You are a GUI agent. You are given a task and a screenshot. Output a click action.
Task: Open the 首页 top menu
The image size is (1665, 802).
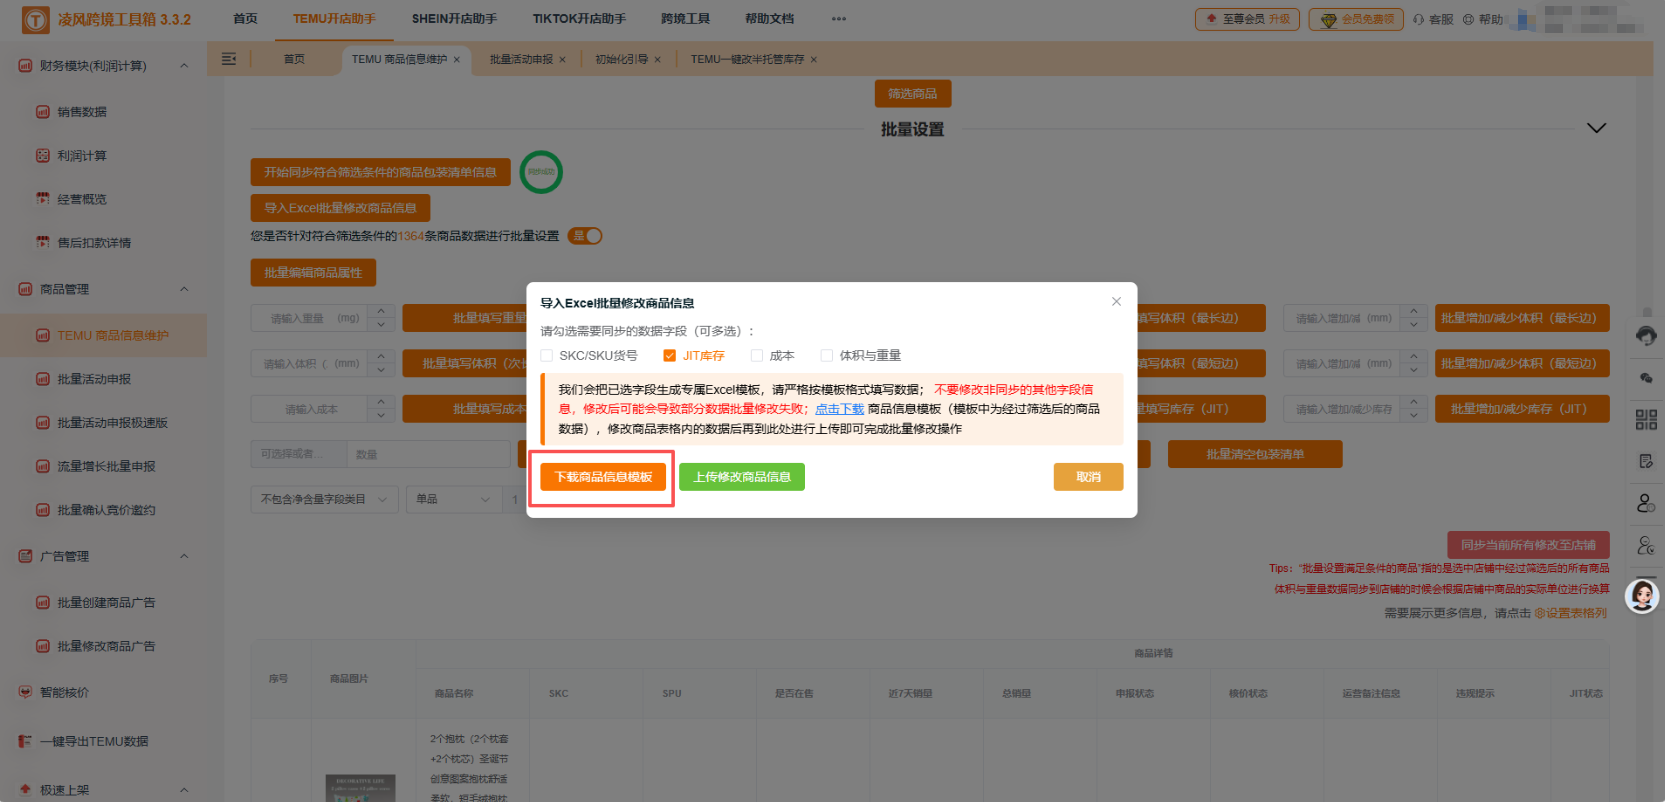point(245,19)
